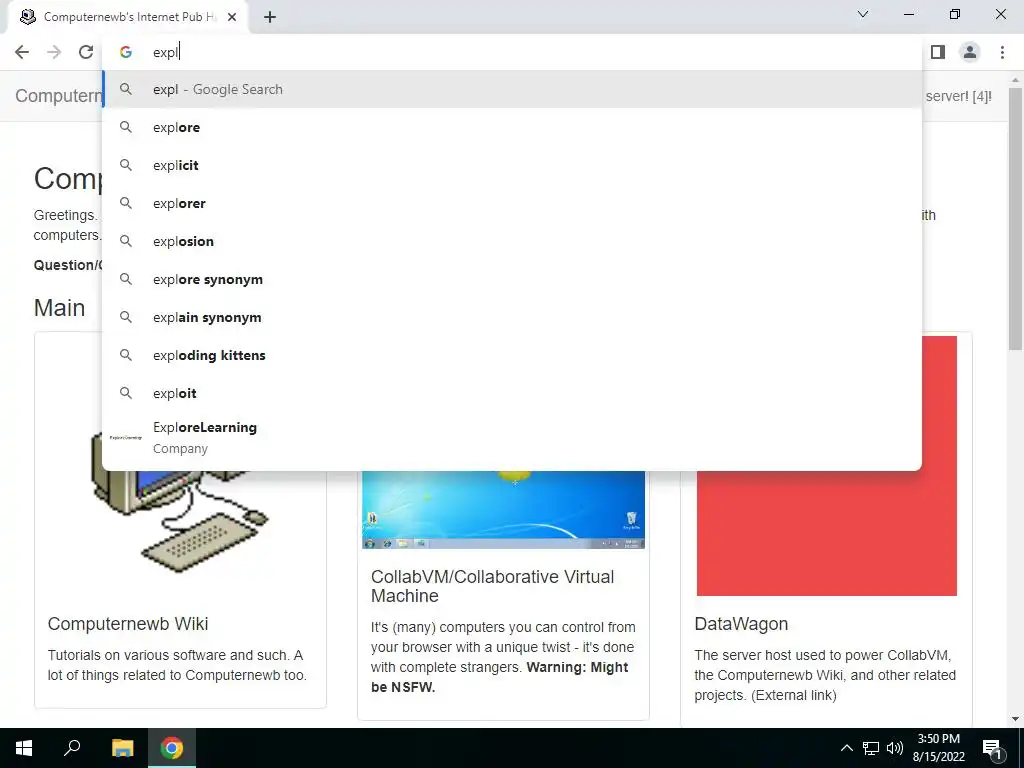The width and height of the screenshot is (1024, 768).
Task: Open a new tab with the plus button
Action: click(x=270, y=18)
